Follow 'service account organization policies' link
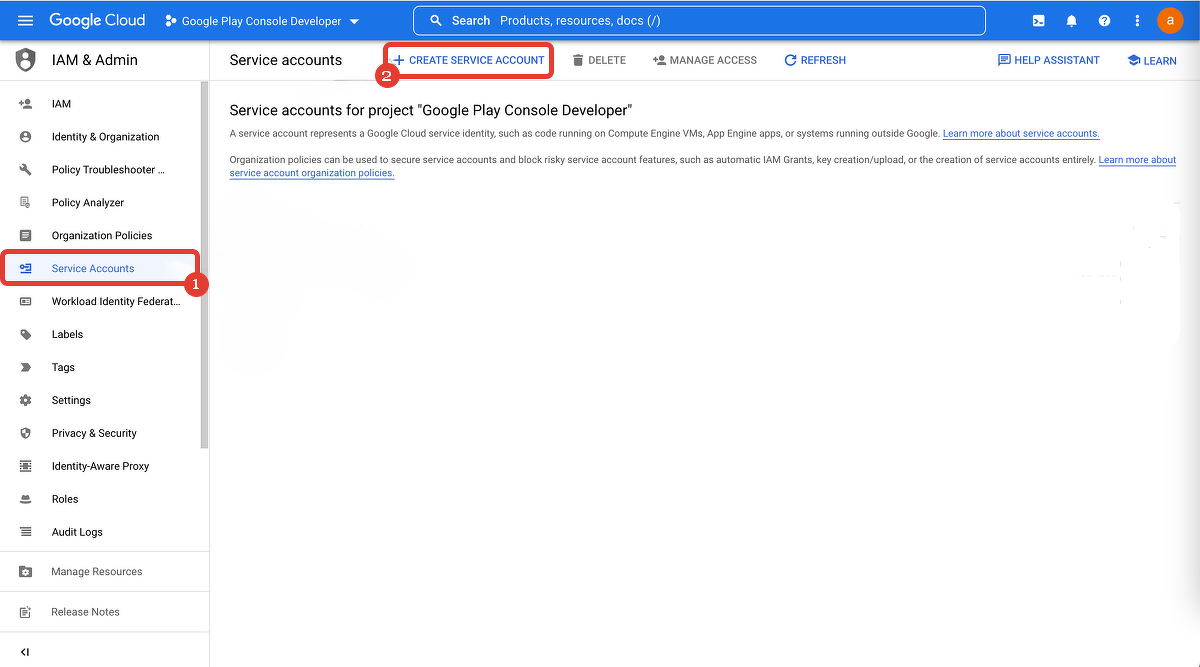1200x667 pixels. 312,173
